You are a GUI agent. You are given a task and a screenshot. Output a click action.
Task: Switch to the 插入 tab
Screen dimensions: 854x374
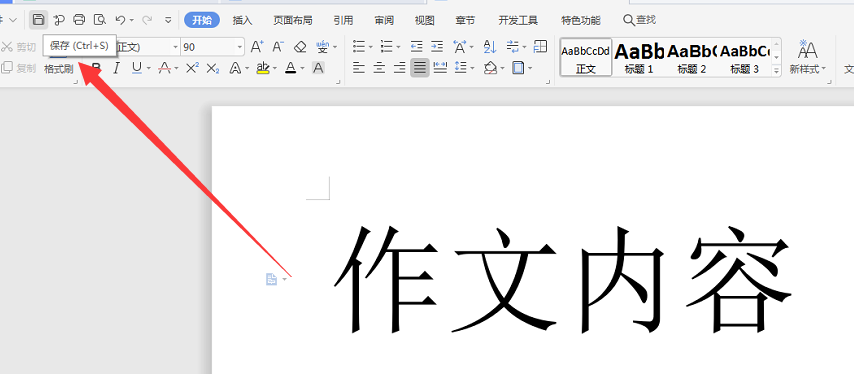(242, 21)
